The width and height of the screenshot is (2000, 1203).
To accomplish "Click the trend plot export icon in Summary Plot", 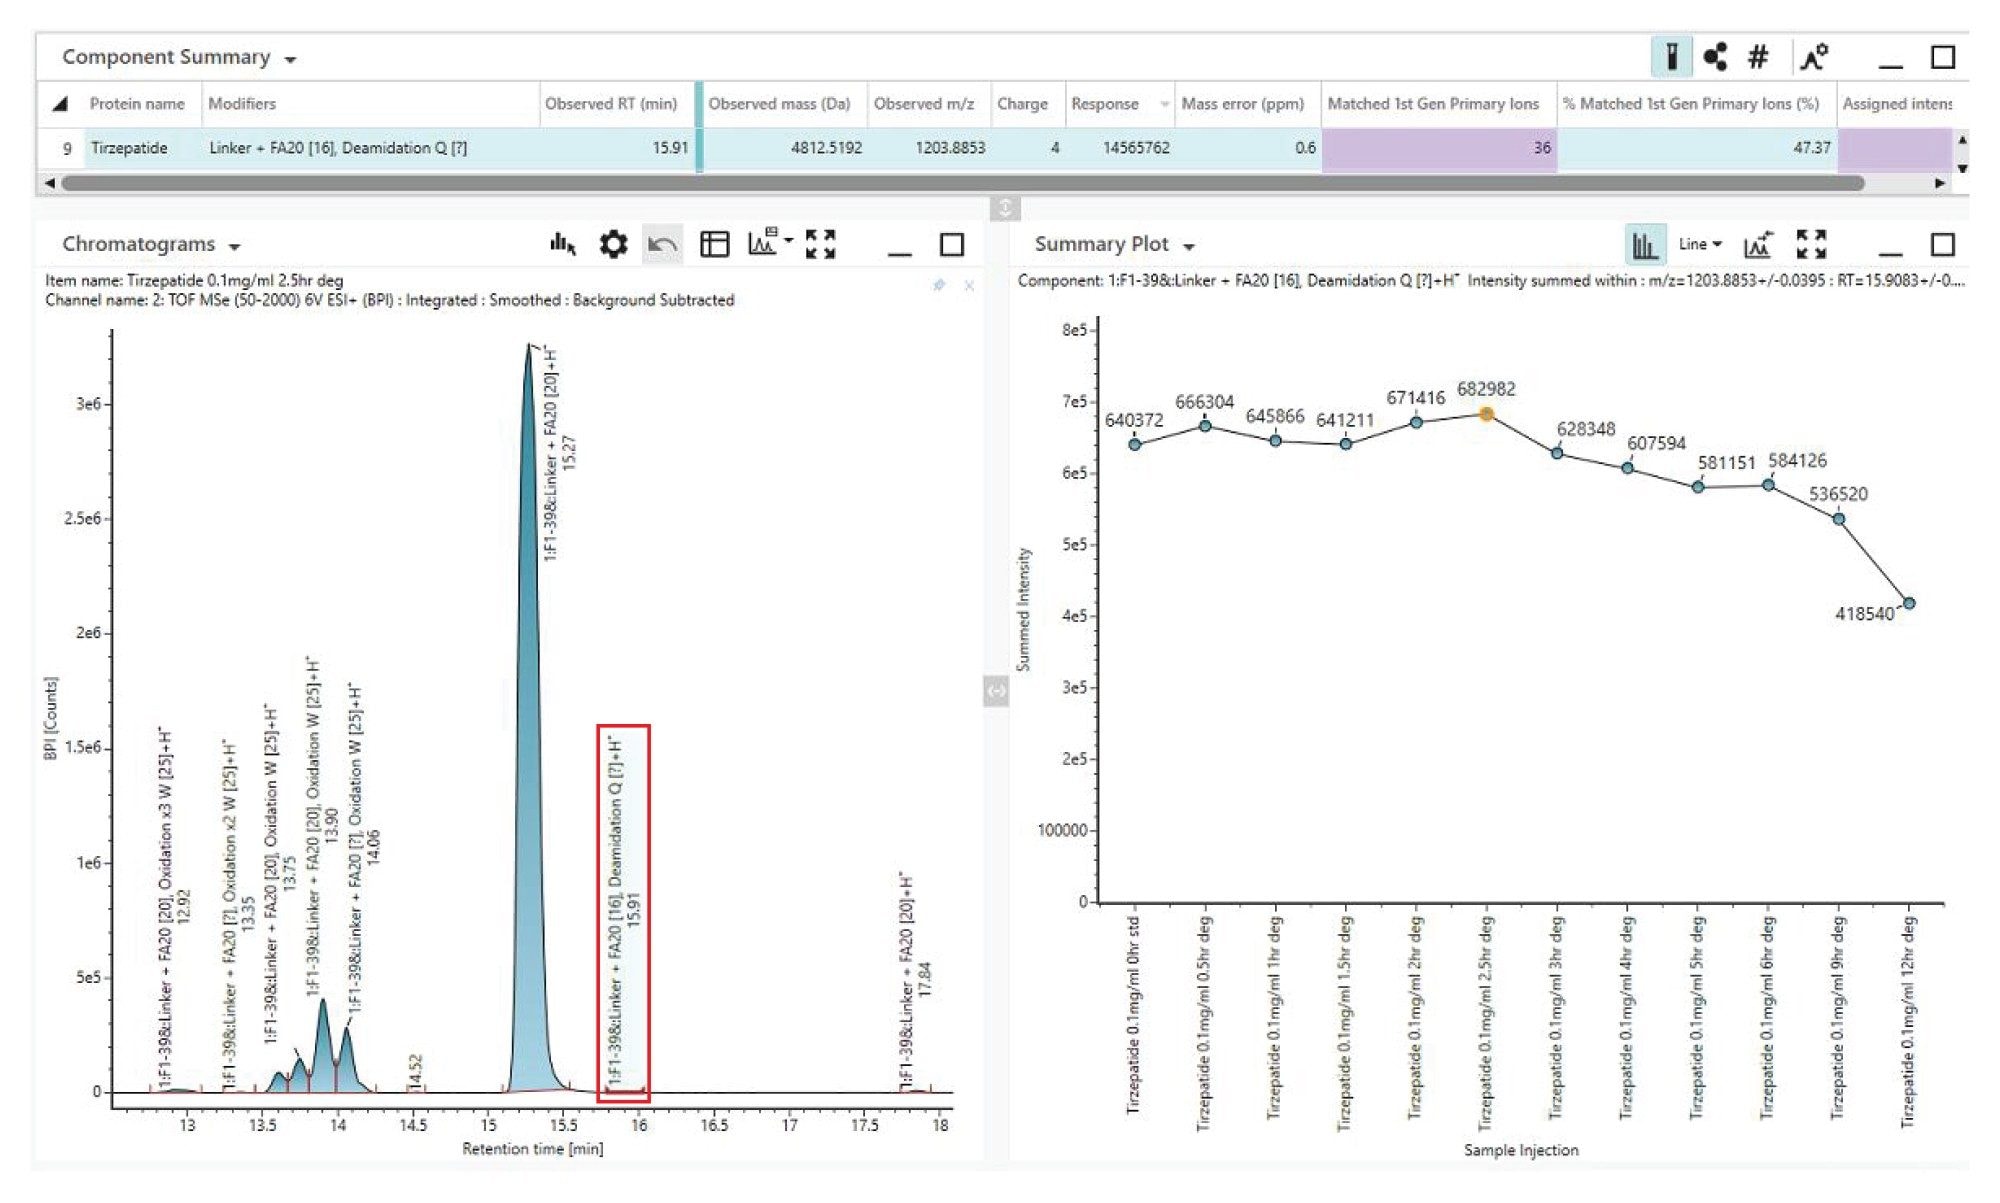I will coord(1758,244).
